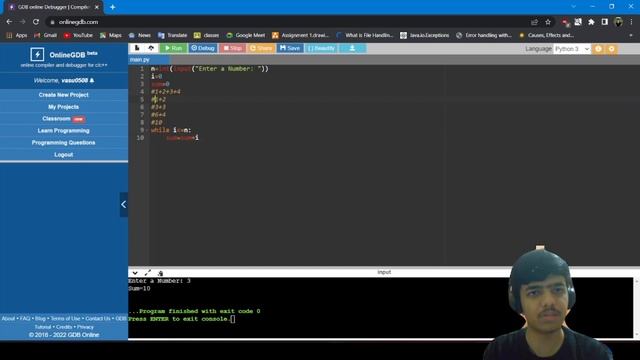640x360 pixels.
Task: Click Contact Us in footer
Action: click(98, 318)
